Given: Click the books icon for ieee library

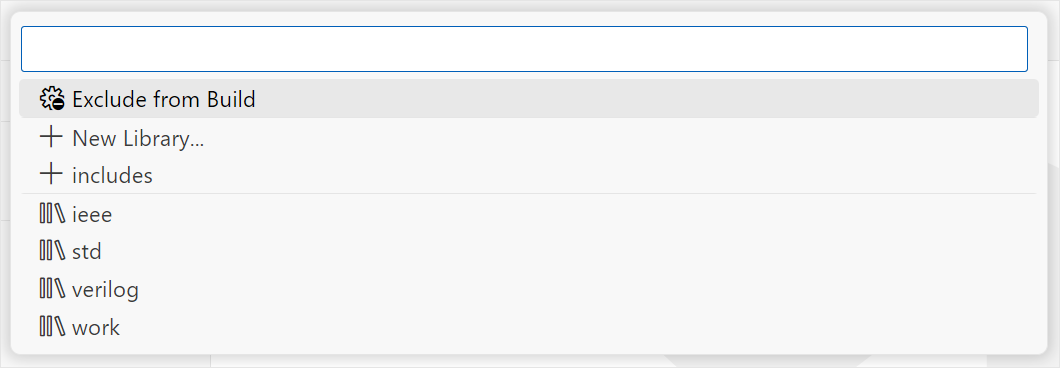Looking at the screenshot, I should 52,214.
